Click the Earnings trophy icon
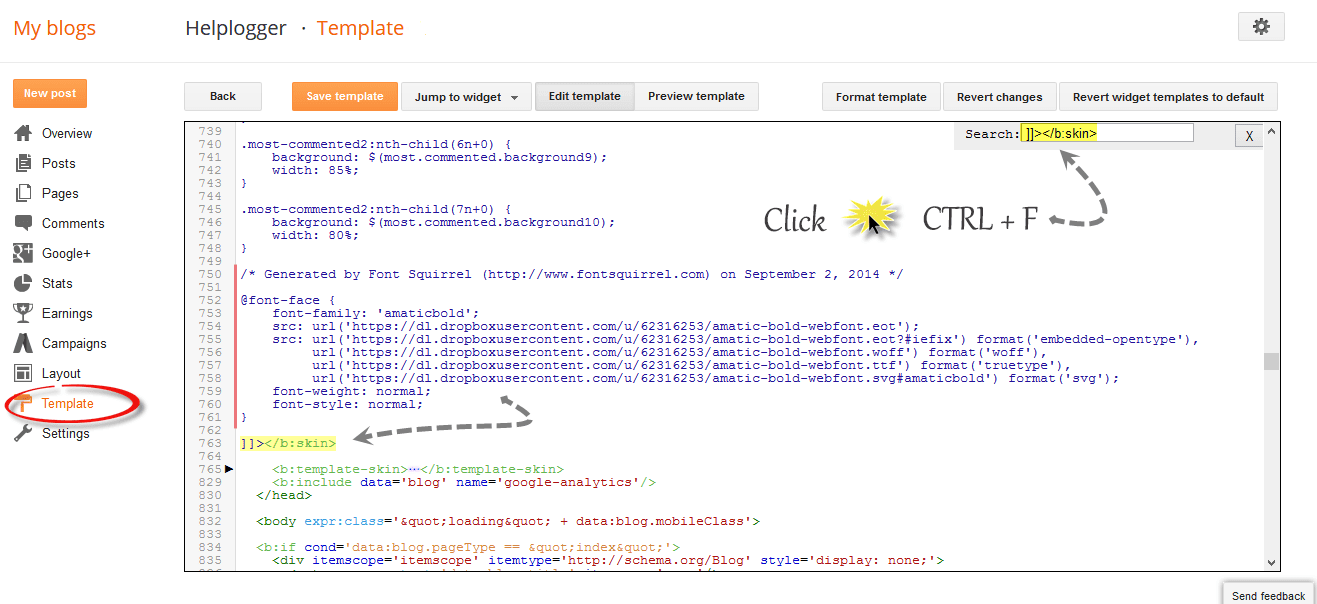Image resolution: width=1317 pixels, height=604 pixels. click(23, 313)
